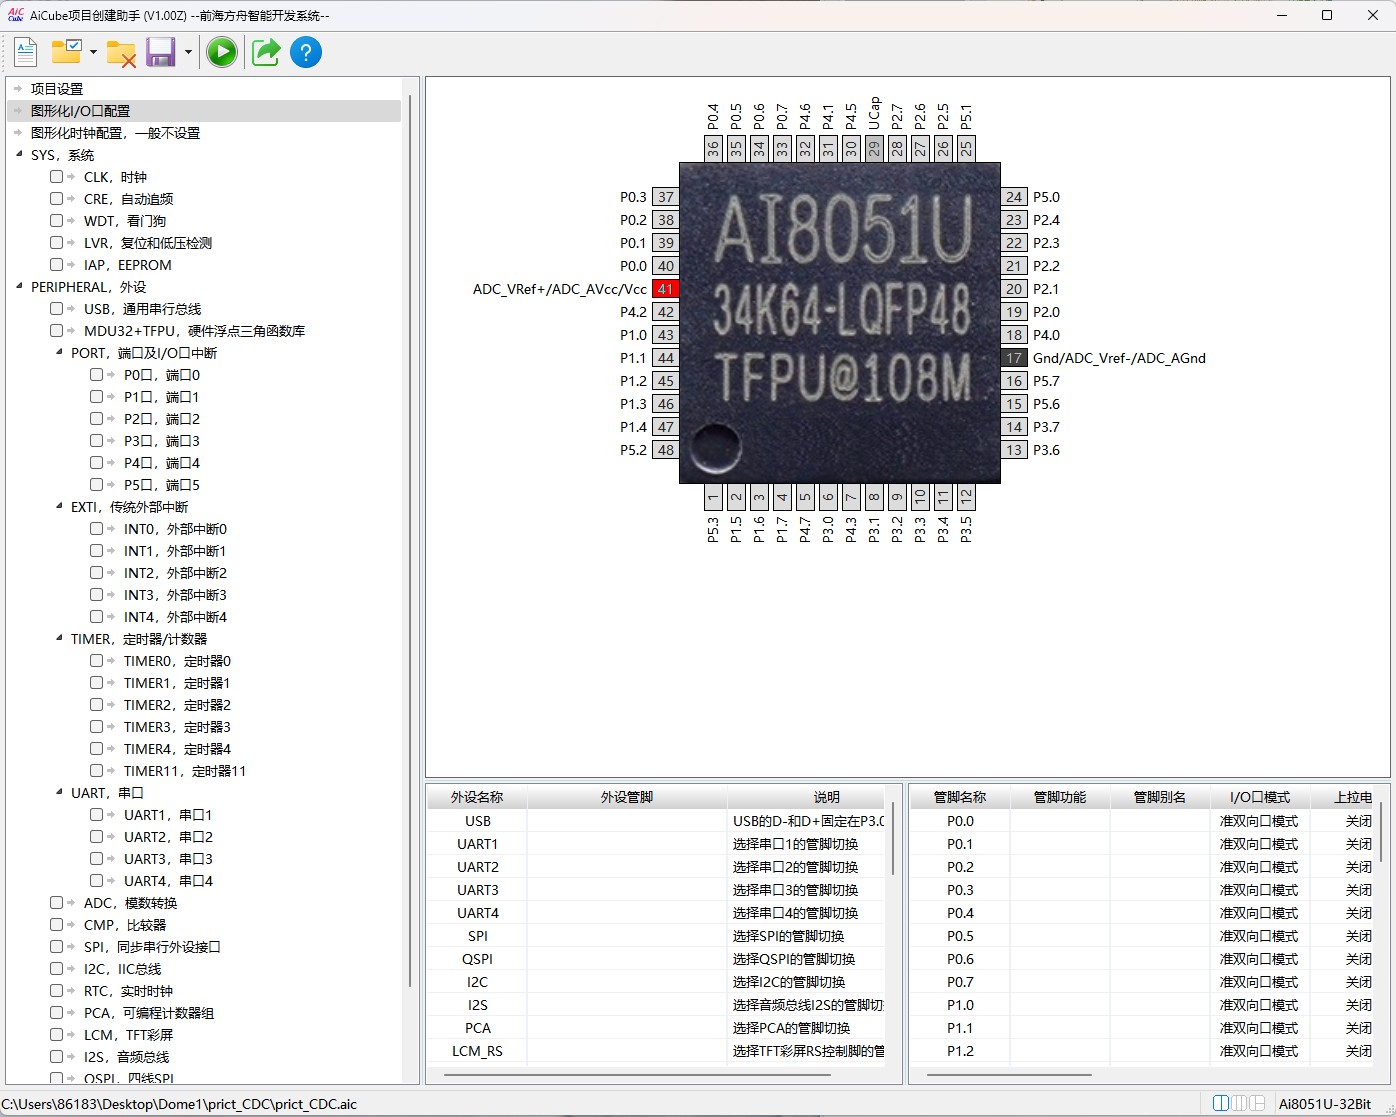Screen dimensions: 1396x1117
Task: Click the purple floppy disk save icon
Action: pos(160,52)
